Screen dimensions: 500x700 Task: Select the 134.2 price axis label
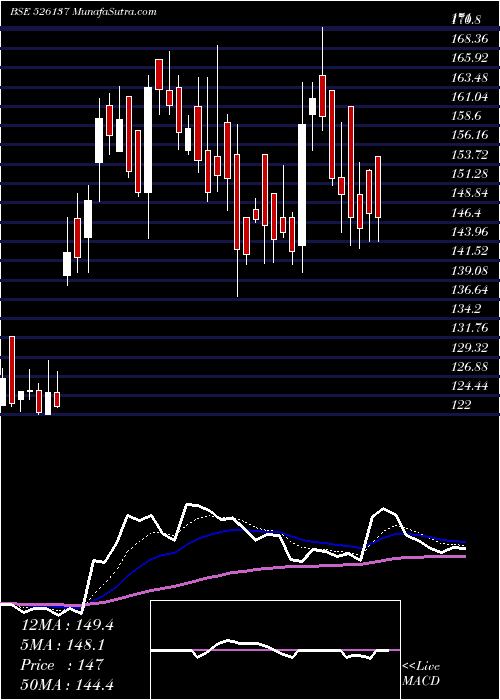pyautogui.click(x=466, y=309)
